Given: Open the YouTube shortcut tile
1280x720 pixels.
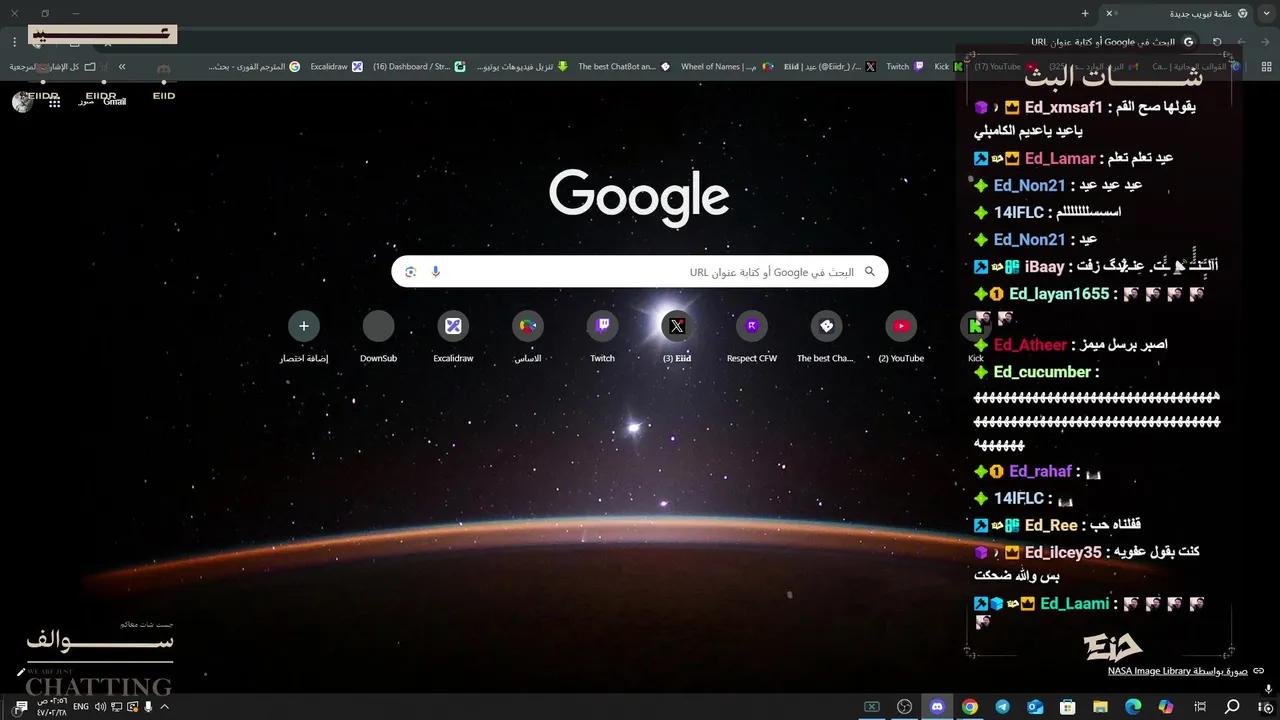Looking at the screenshot, I should click(901, 336).
